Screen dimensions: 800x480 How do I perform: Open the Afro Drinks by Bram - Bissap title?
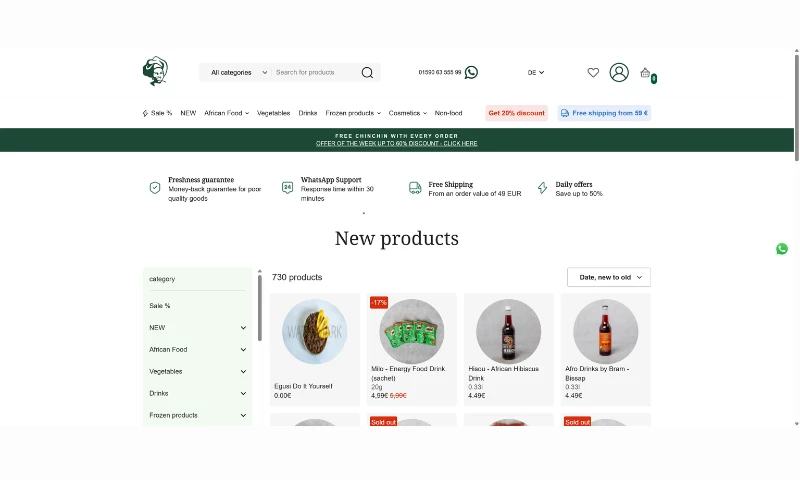(597, 373)
